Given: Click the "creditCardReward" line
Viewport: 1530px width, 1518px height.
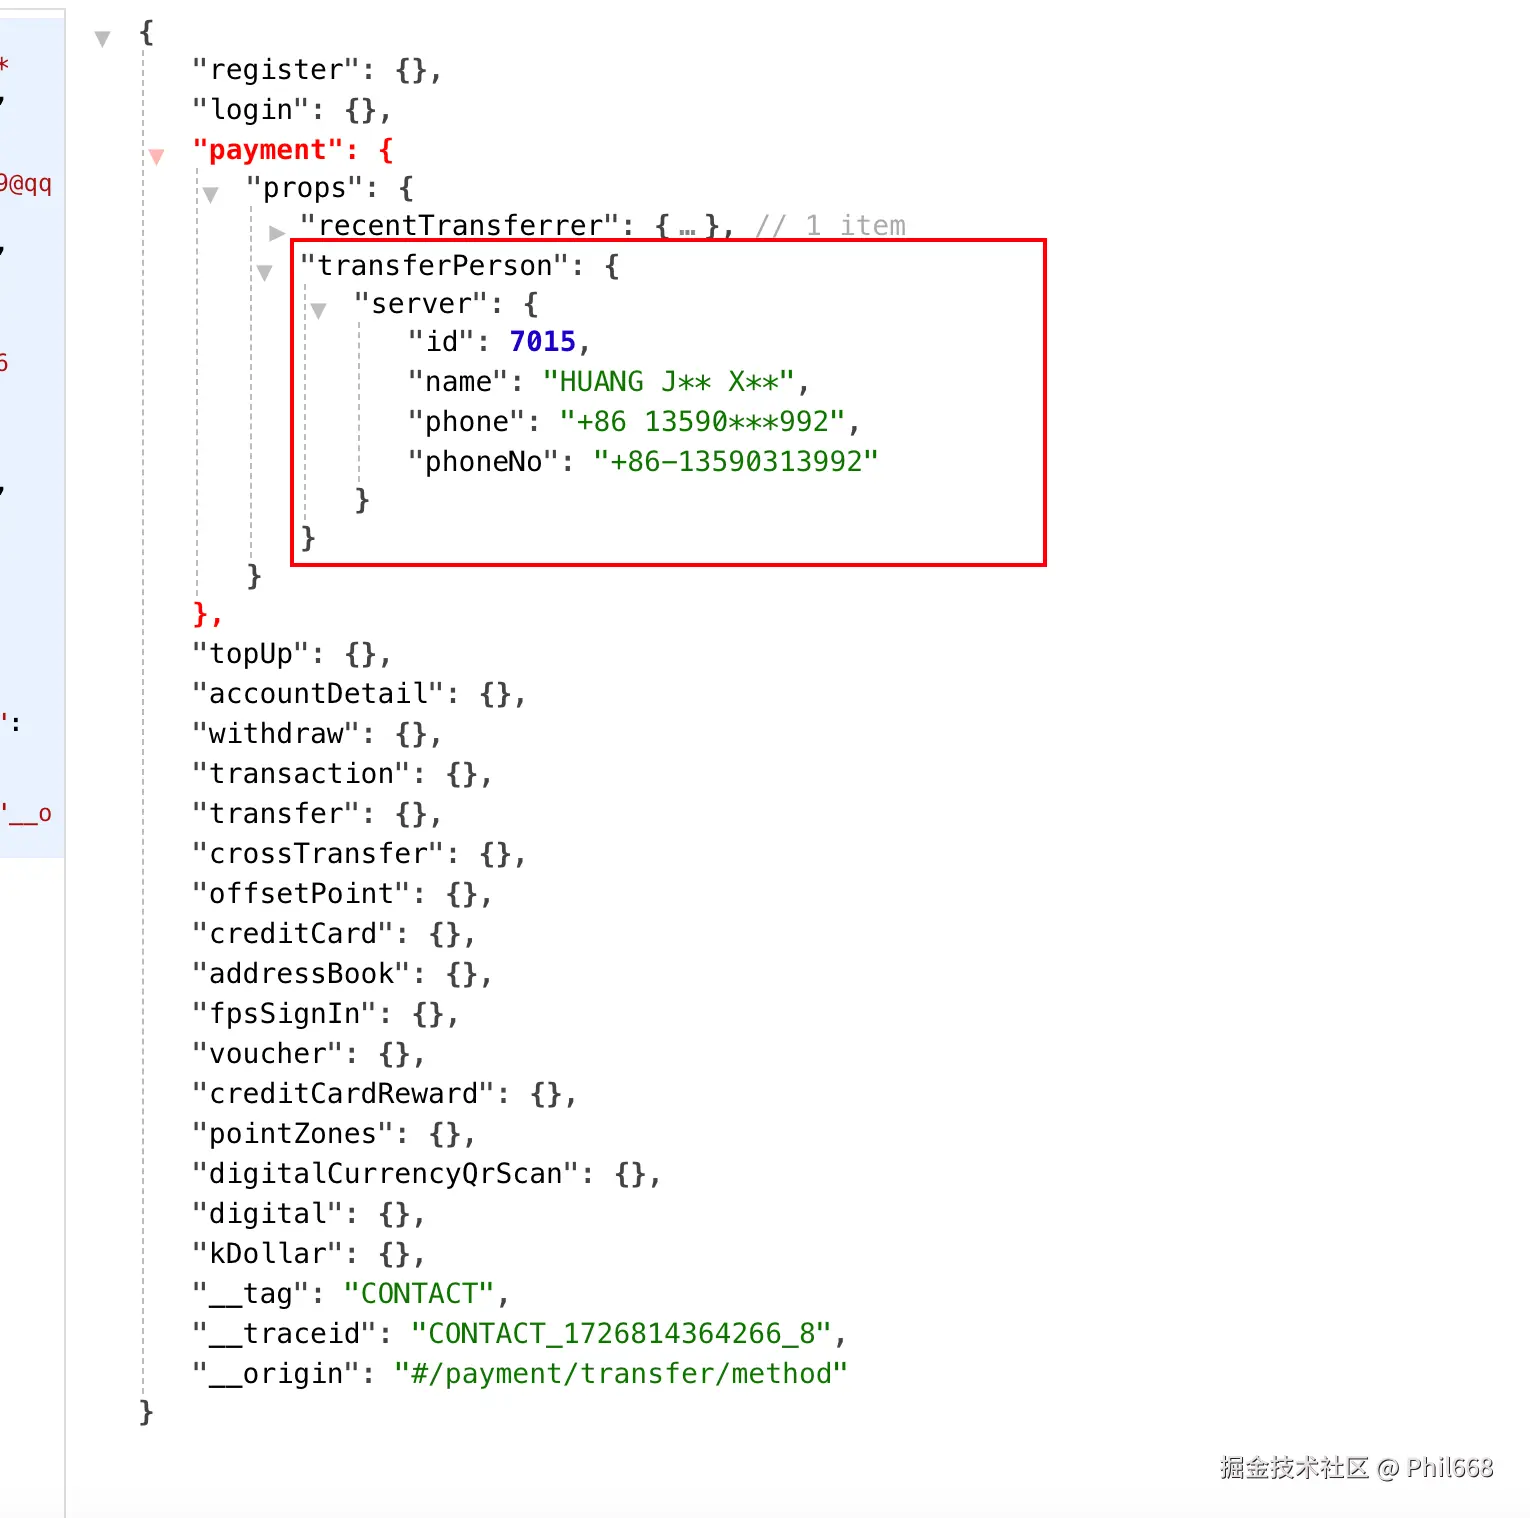Looking at the screenshot, I should point(384,1094).
